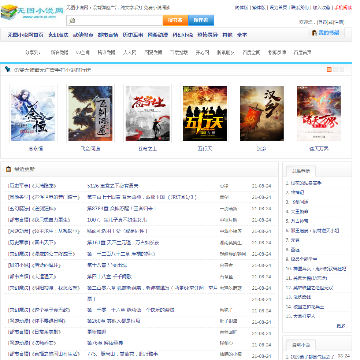Click the blue button next to orange search button
This screenshot has width=360, height=360.
pyautogui.click(x=201, y=20)
